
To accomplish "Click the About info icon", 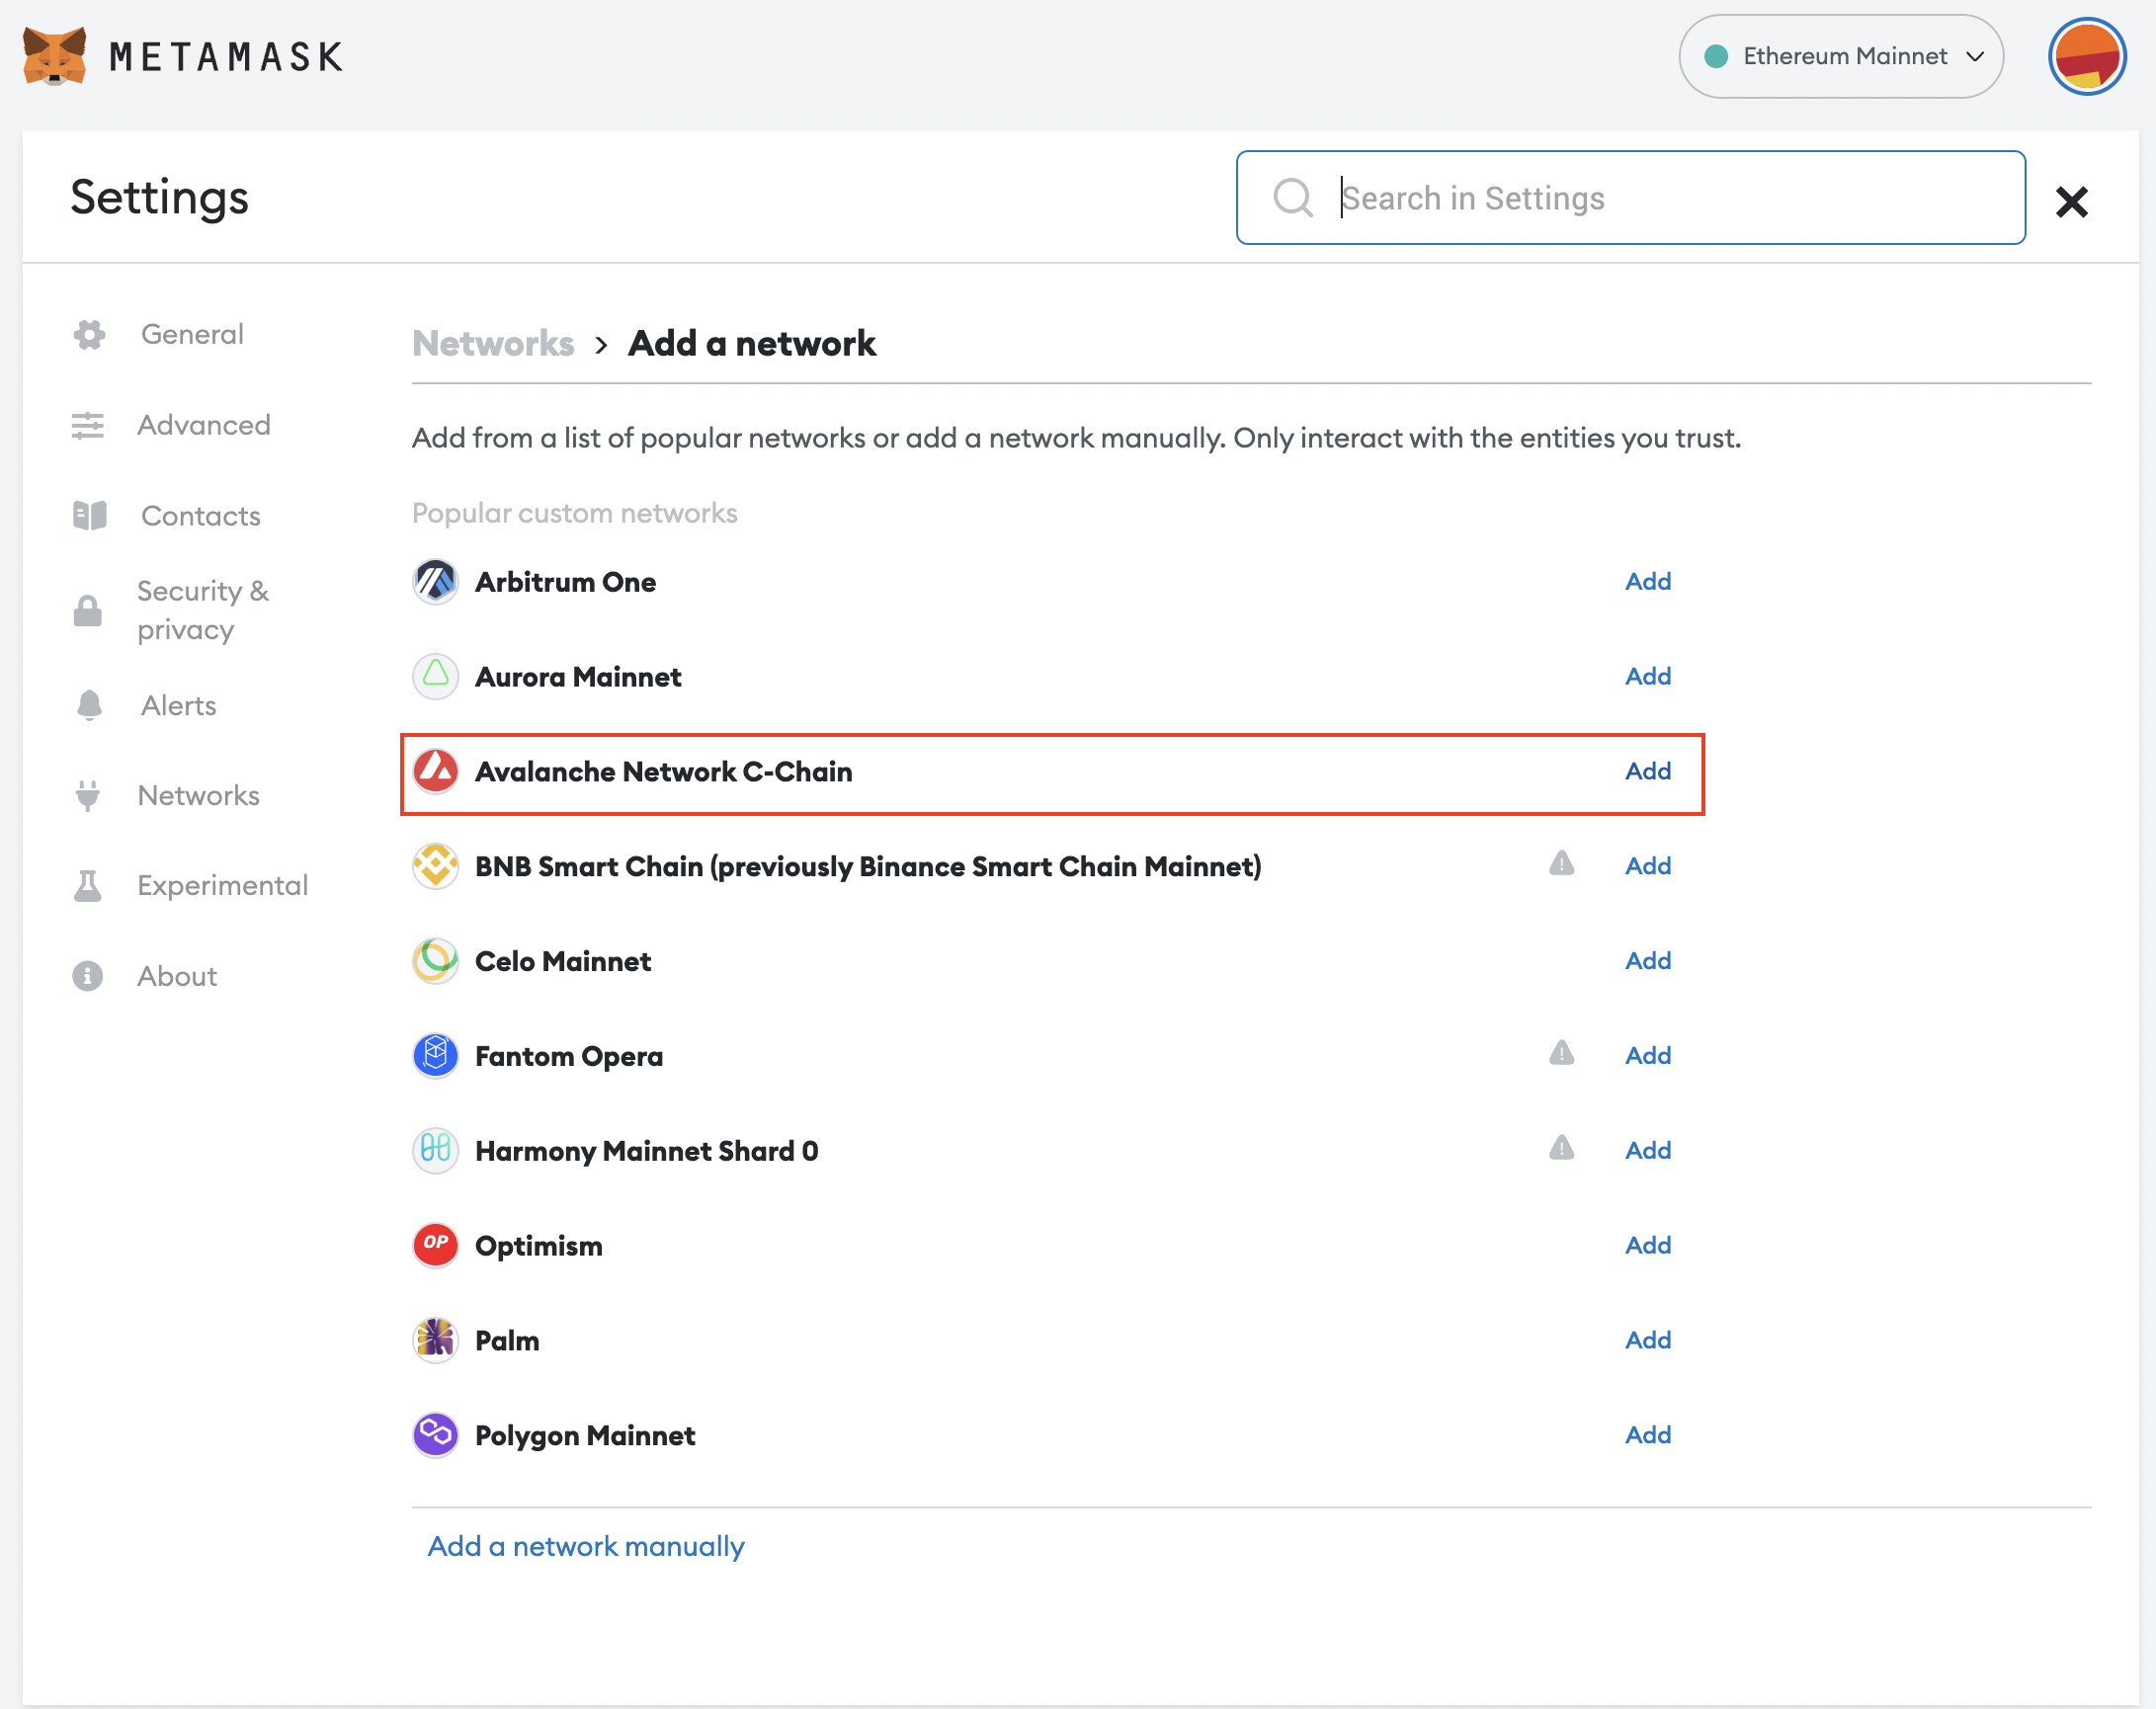I will pos(88,976).
